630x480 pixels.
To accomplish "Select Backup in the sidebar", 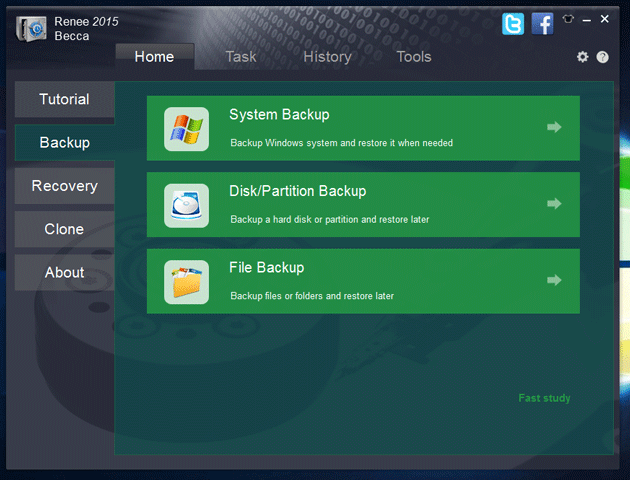I will (x=65, y=143).
